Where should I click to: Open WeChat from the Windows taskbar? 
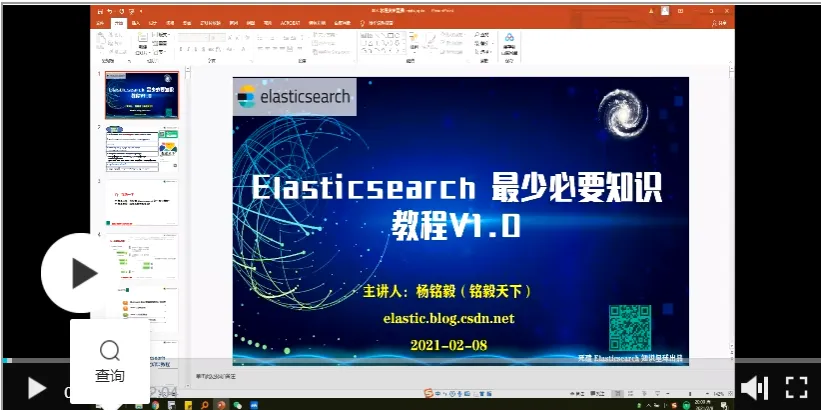pyautogui.click(x=237, y=405)
